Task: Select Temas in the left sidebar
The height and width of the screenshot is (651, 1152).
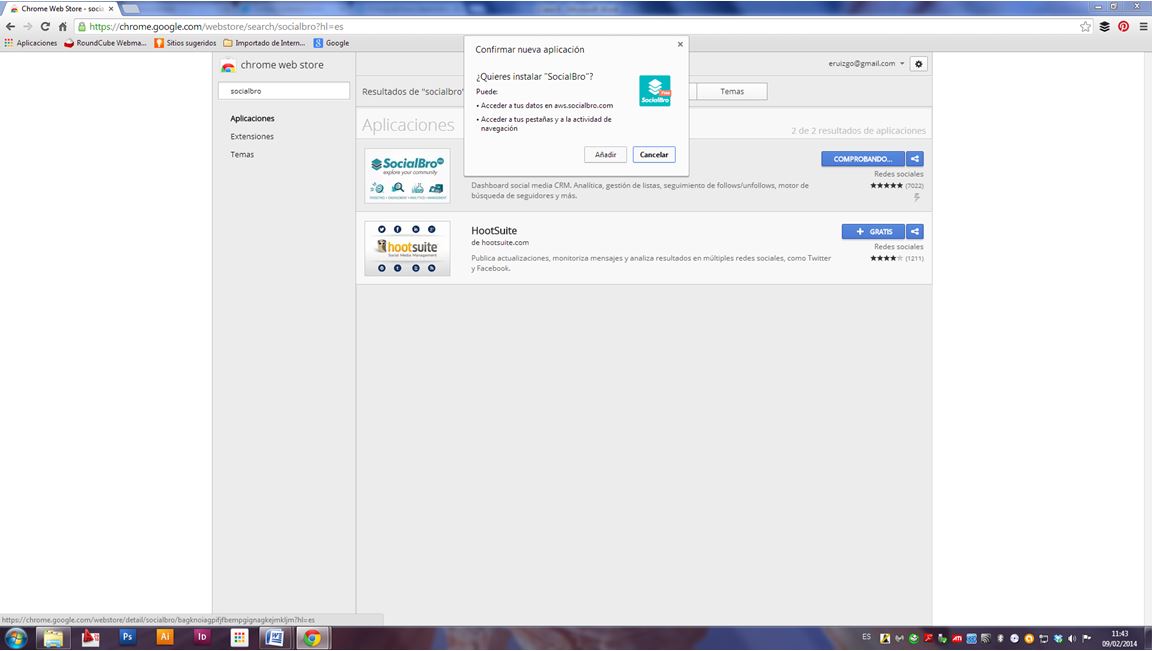Action: click(242, 155)
